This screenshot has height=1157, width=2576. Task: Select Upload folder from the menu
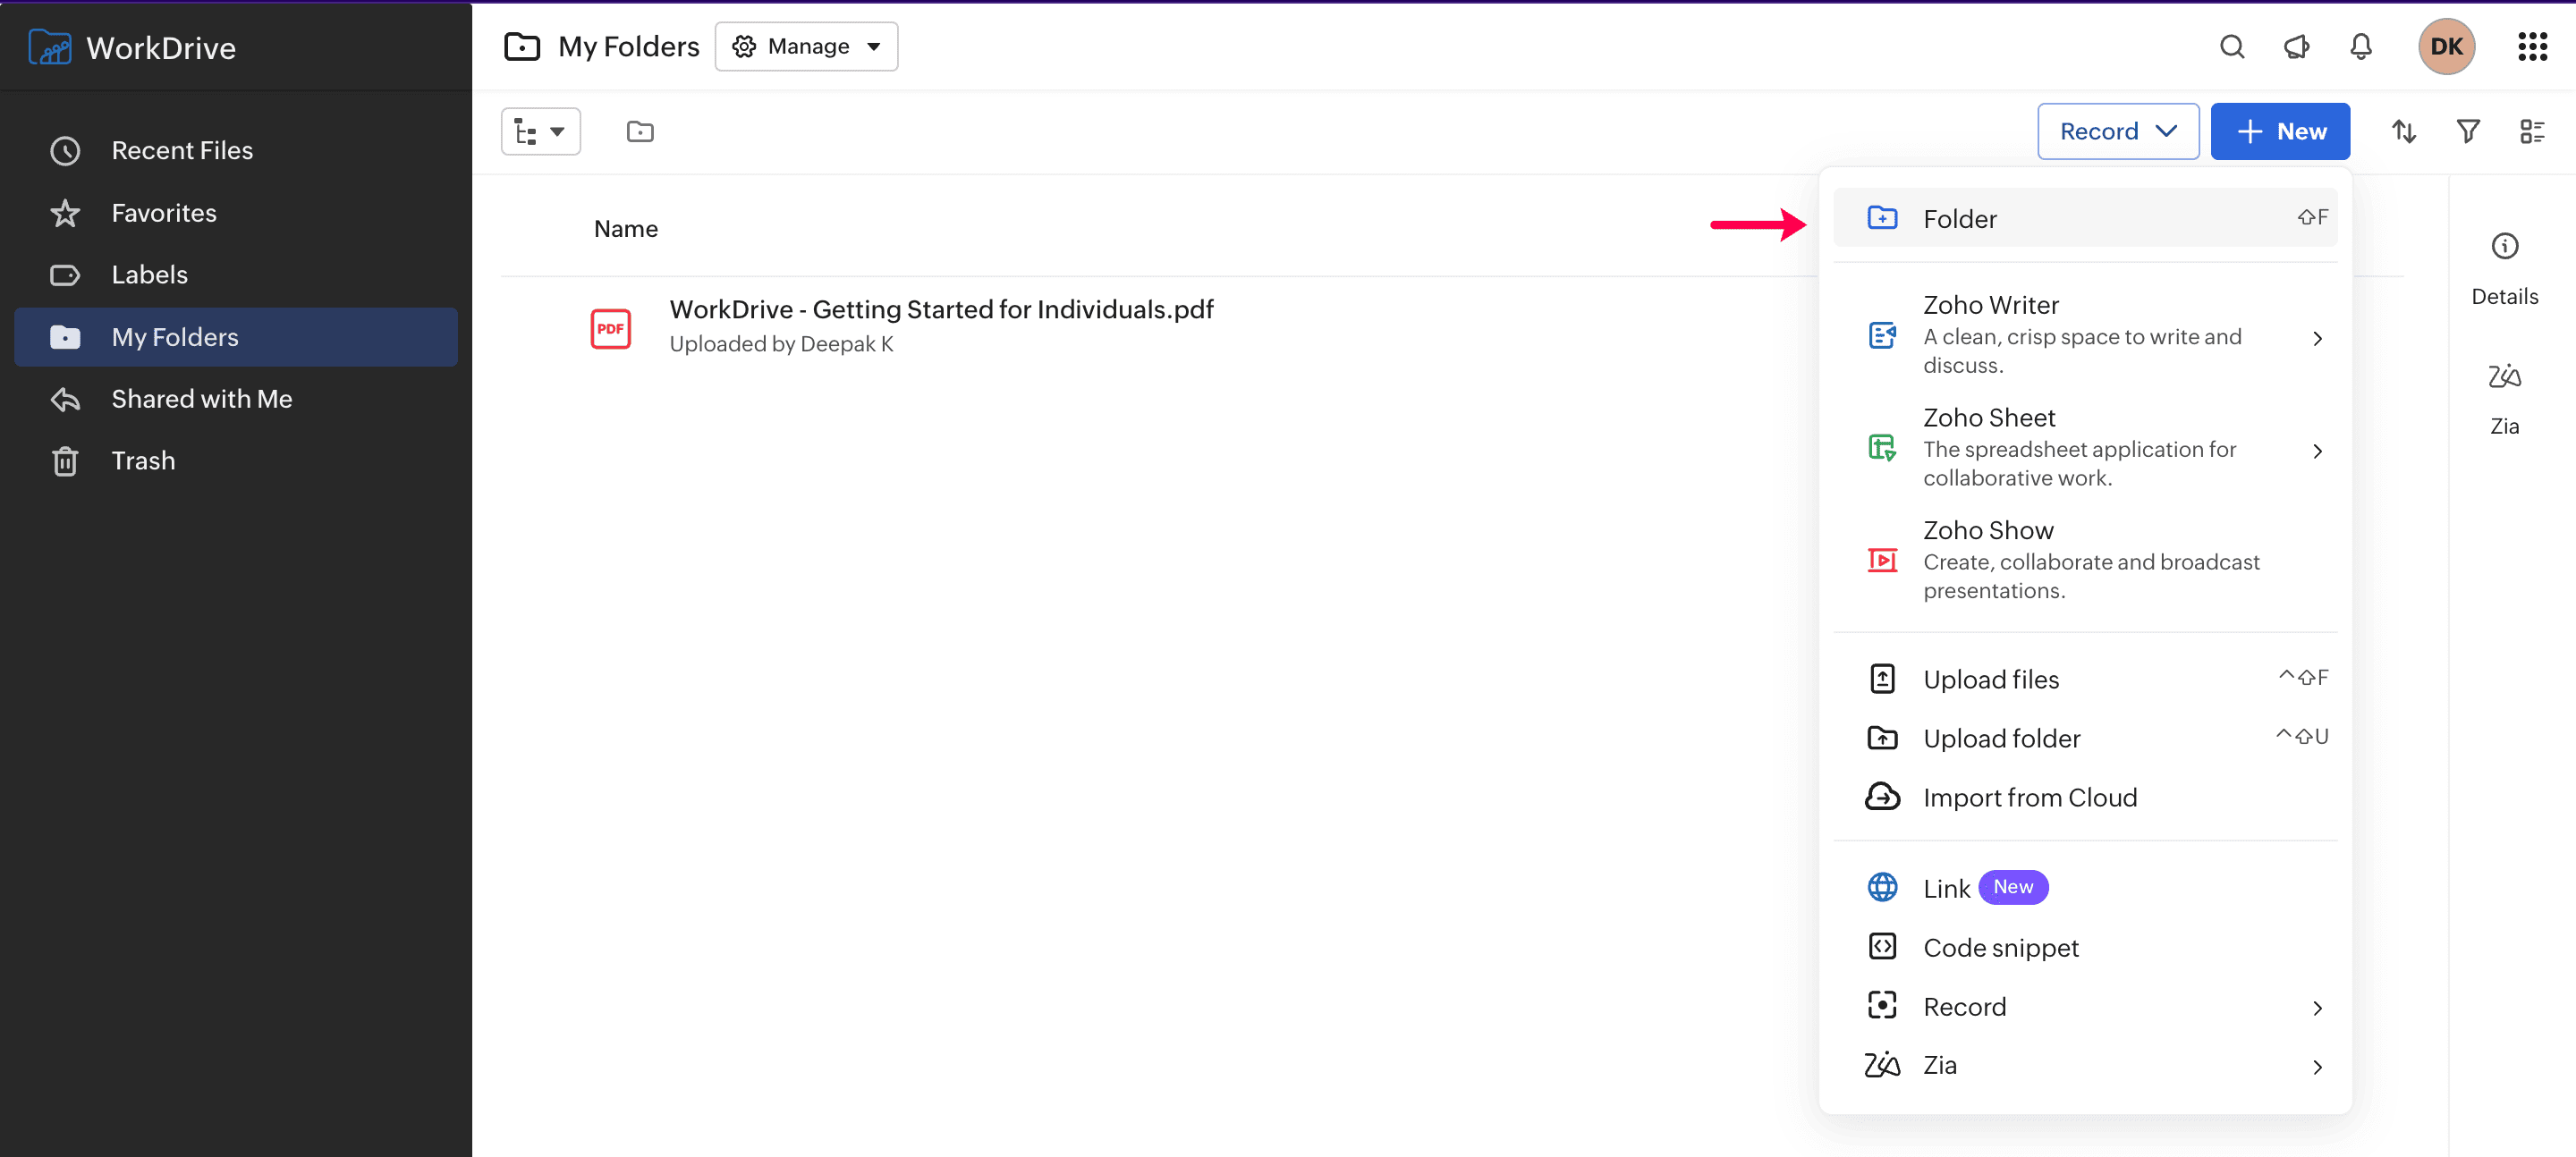coord(2001,737)
